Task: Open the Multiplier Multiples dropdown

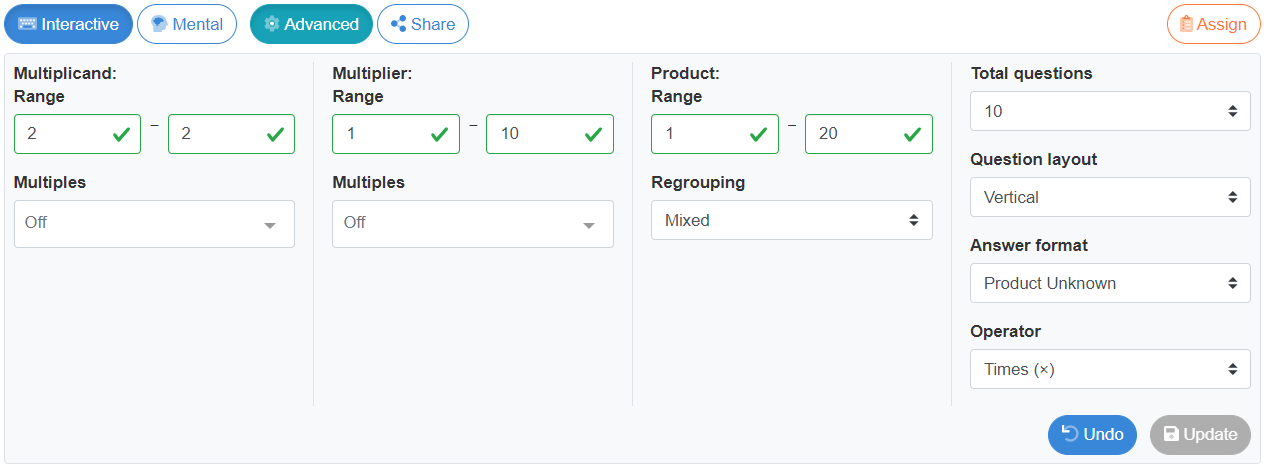Action: 473,224
